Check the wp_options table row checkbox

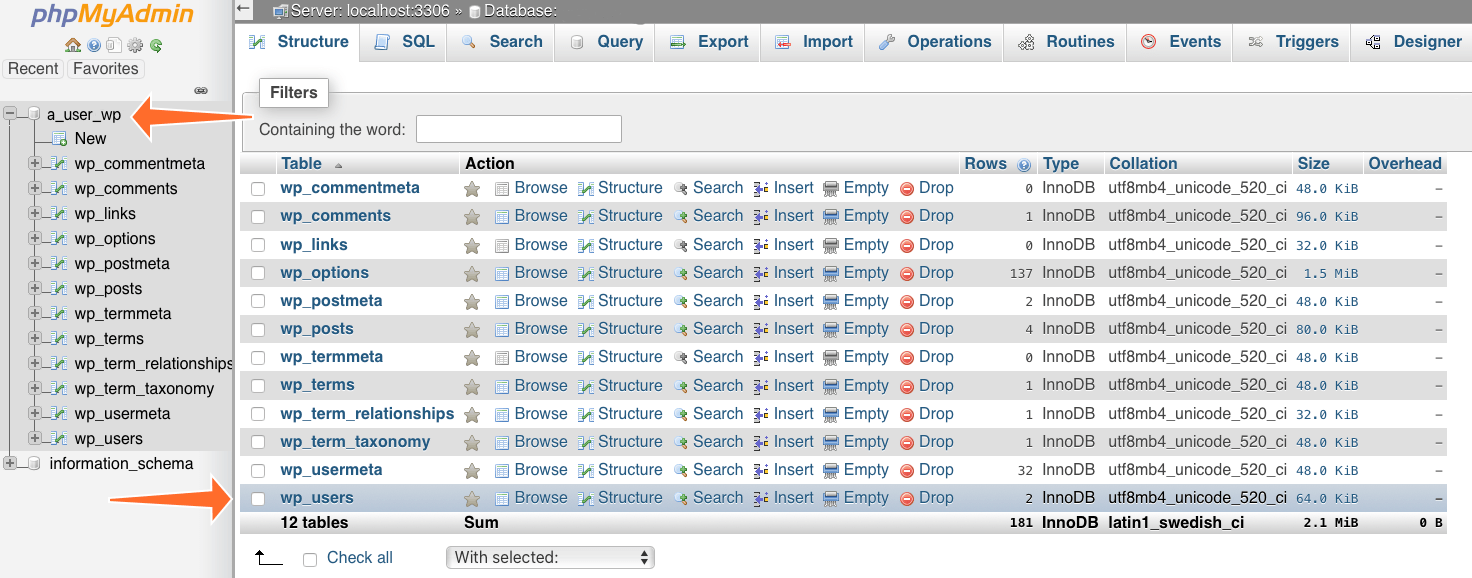(x=258, y=272)
